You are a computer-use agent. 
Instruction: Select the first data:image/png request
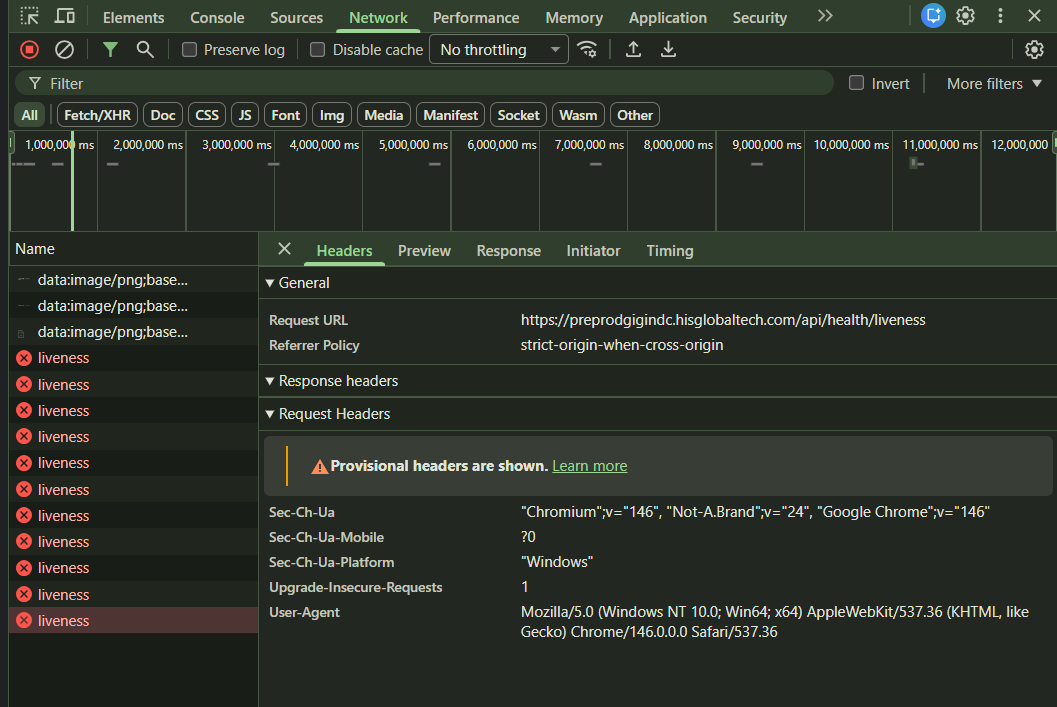pos(133,280)
